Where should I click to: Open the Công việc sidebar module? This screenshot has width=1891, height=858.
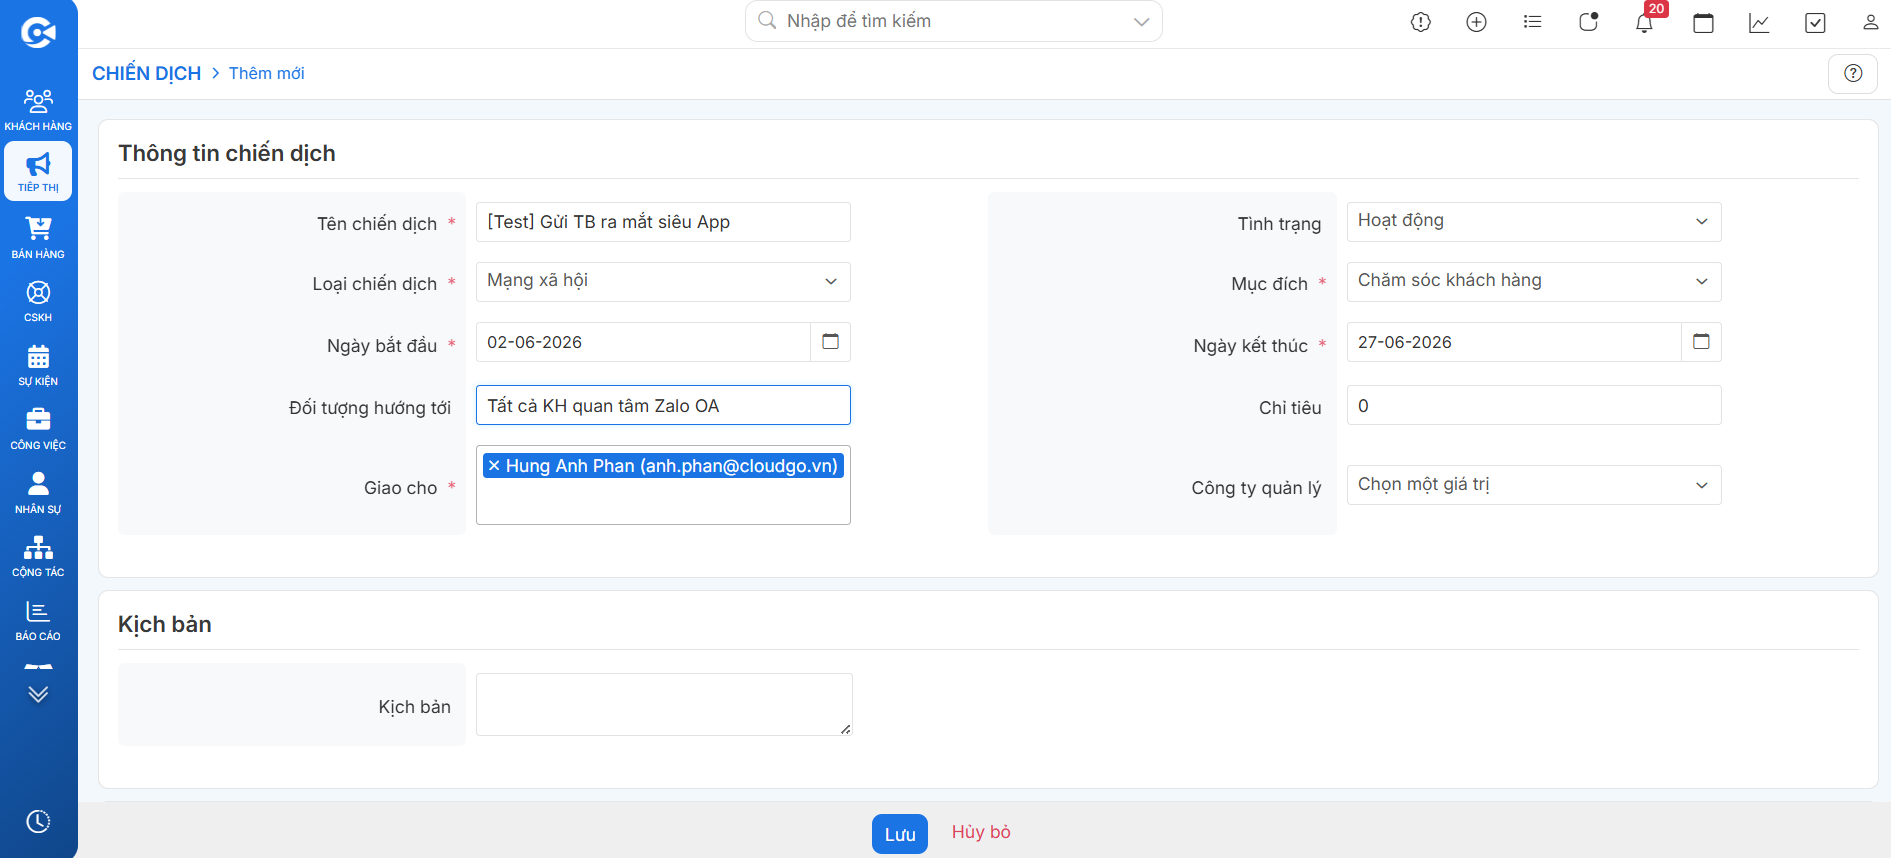point(38,429)
